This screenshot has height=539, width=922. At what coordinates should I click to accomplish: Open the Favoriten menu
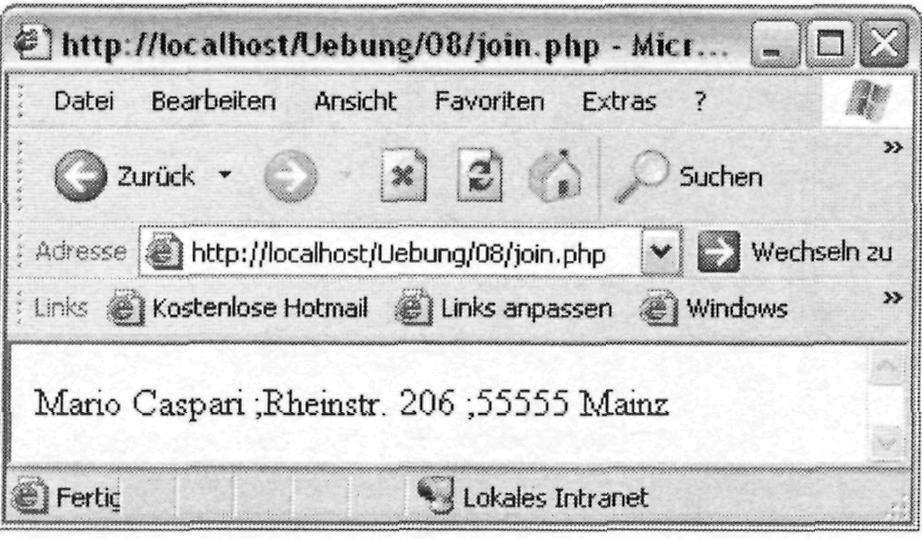489,101
